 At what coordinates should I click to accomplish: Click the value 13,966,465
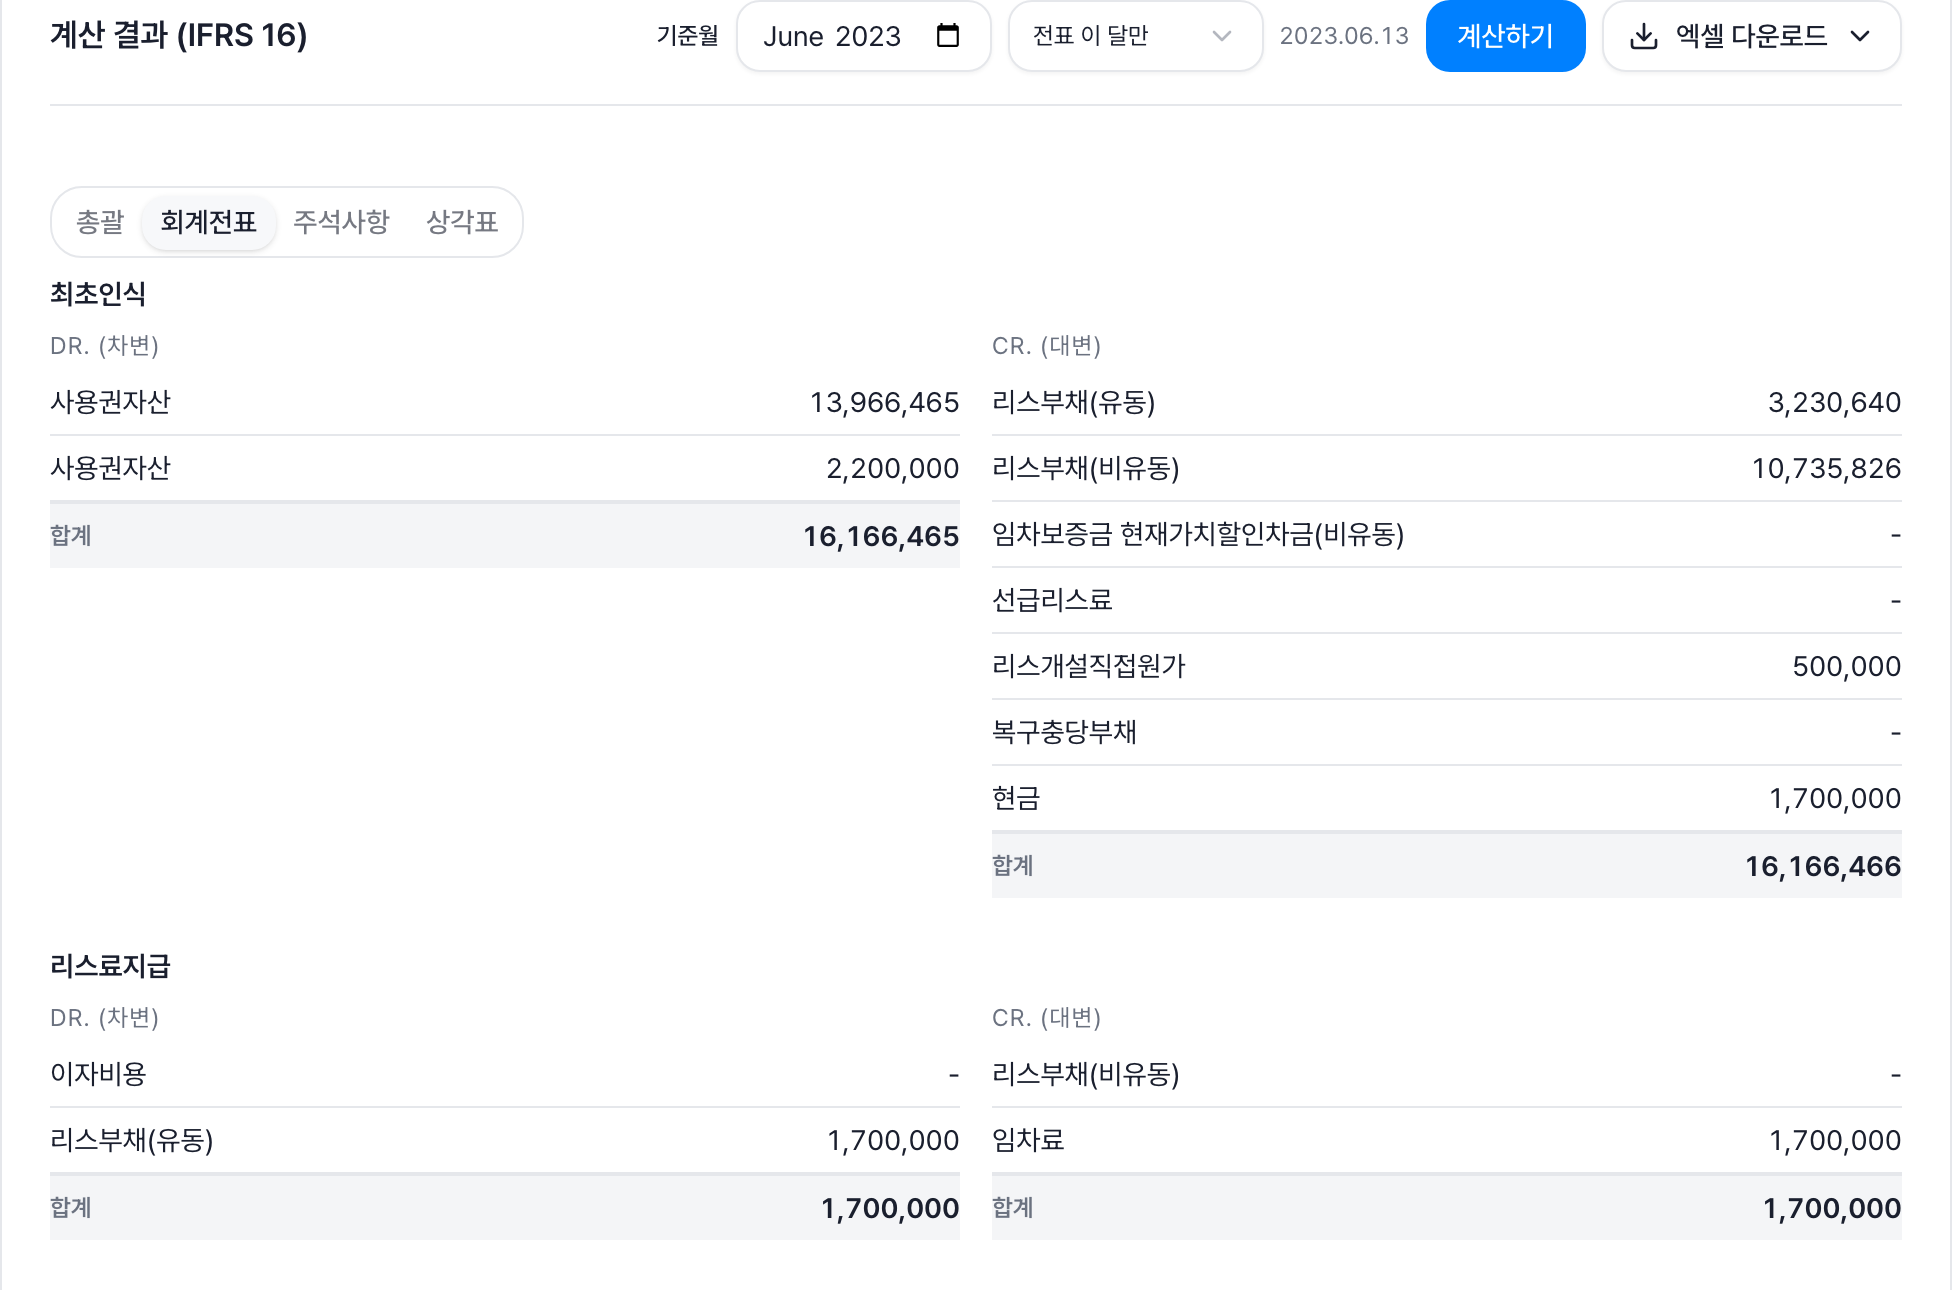coord(884,402)
